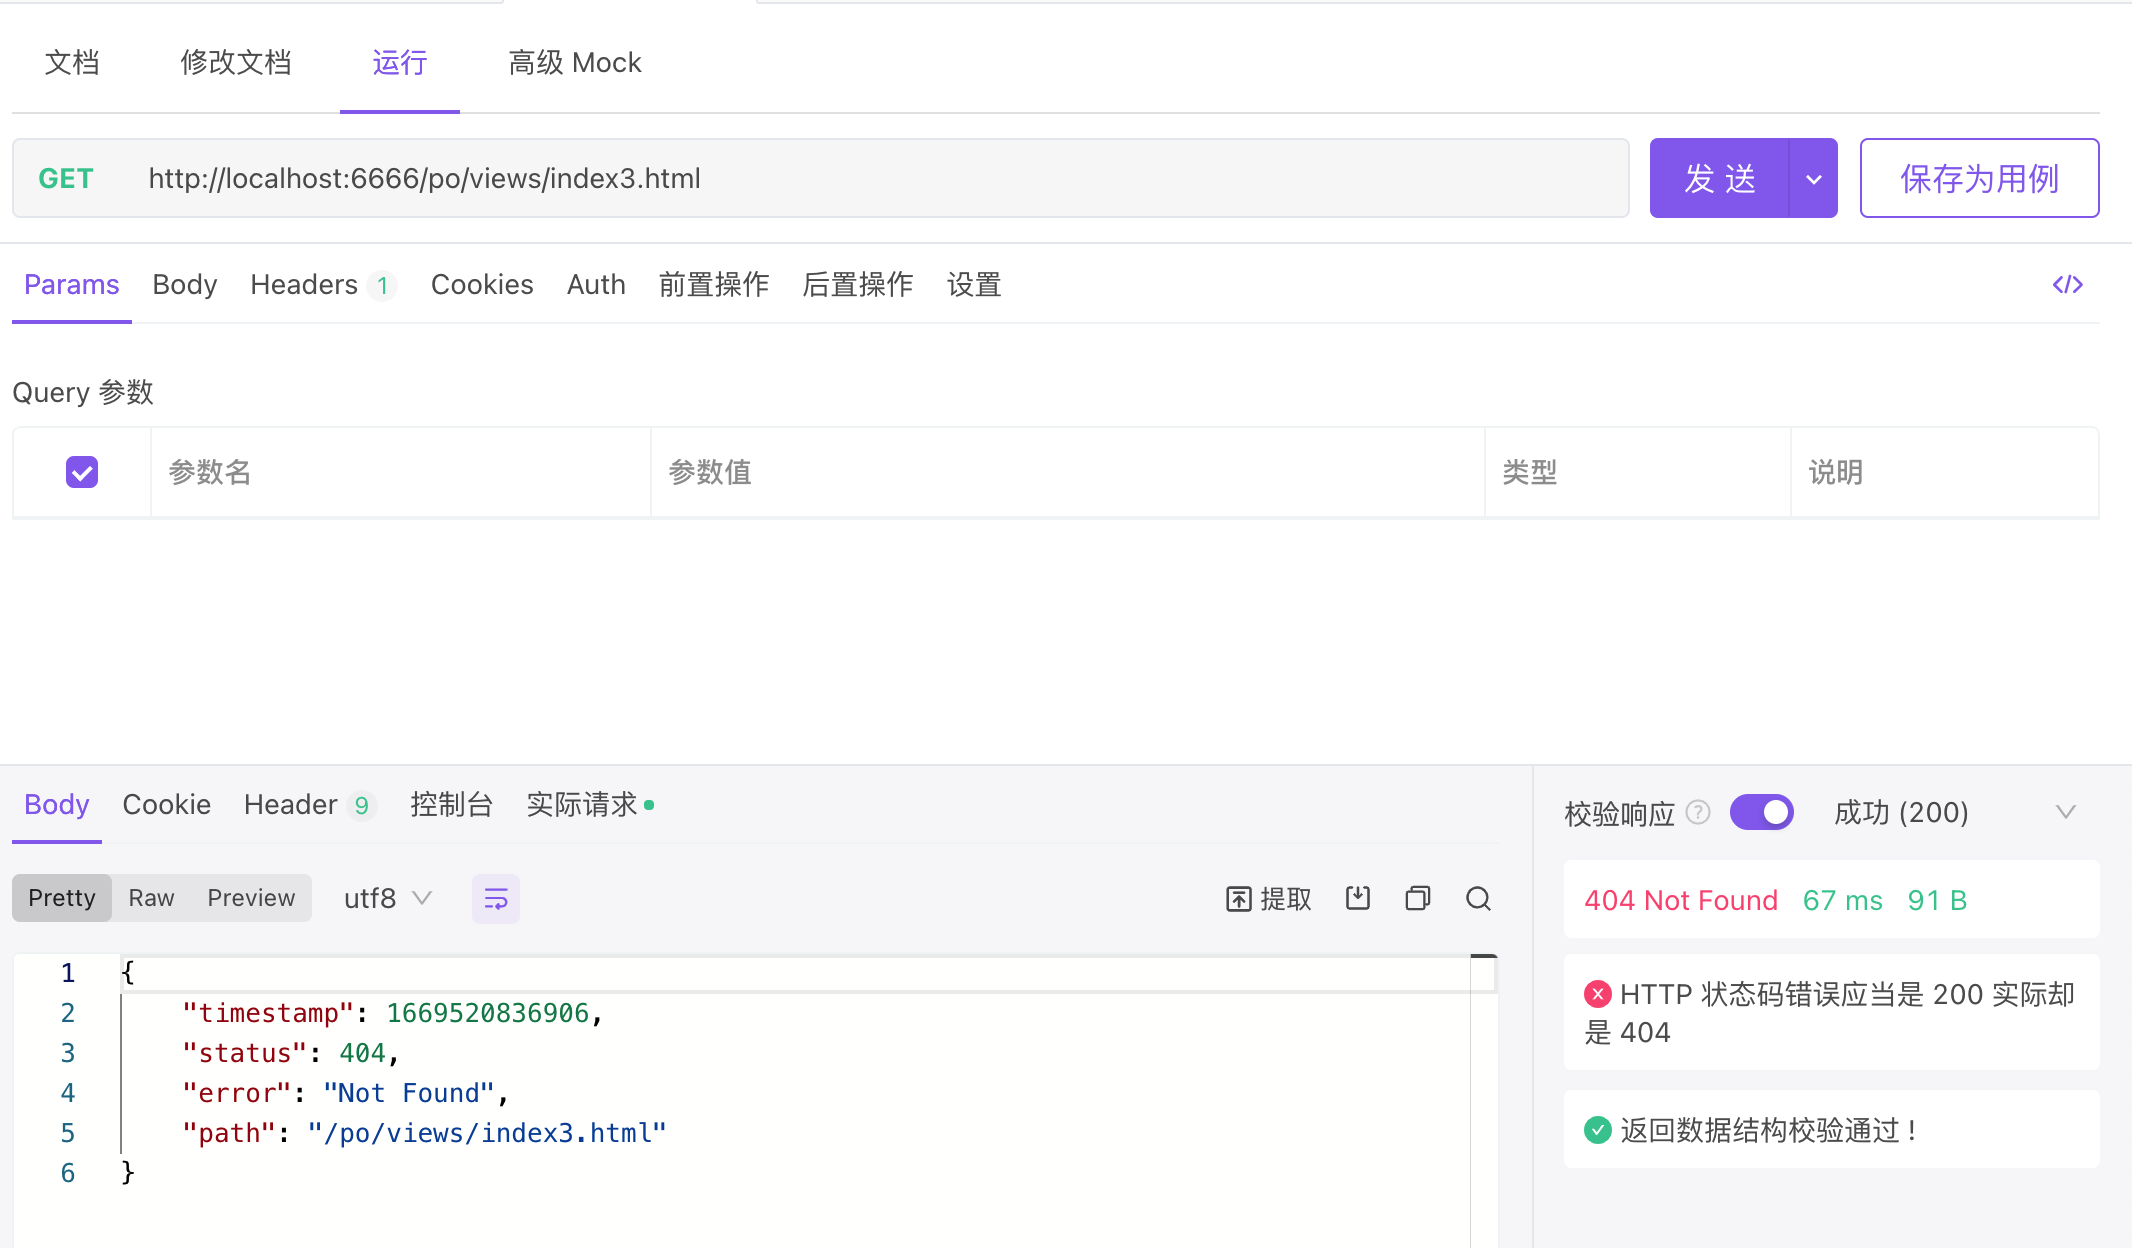The width and height of the screenshot is (2132, 1248).
Task: Click red error icon for HTTP status message
Action: (x=1597, y=994)
